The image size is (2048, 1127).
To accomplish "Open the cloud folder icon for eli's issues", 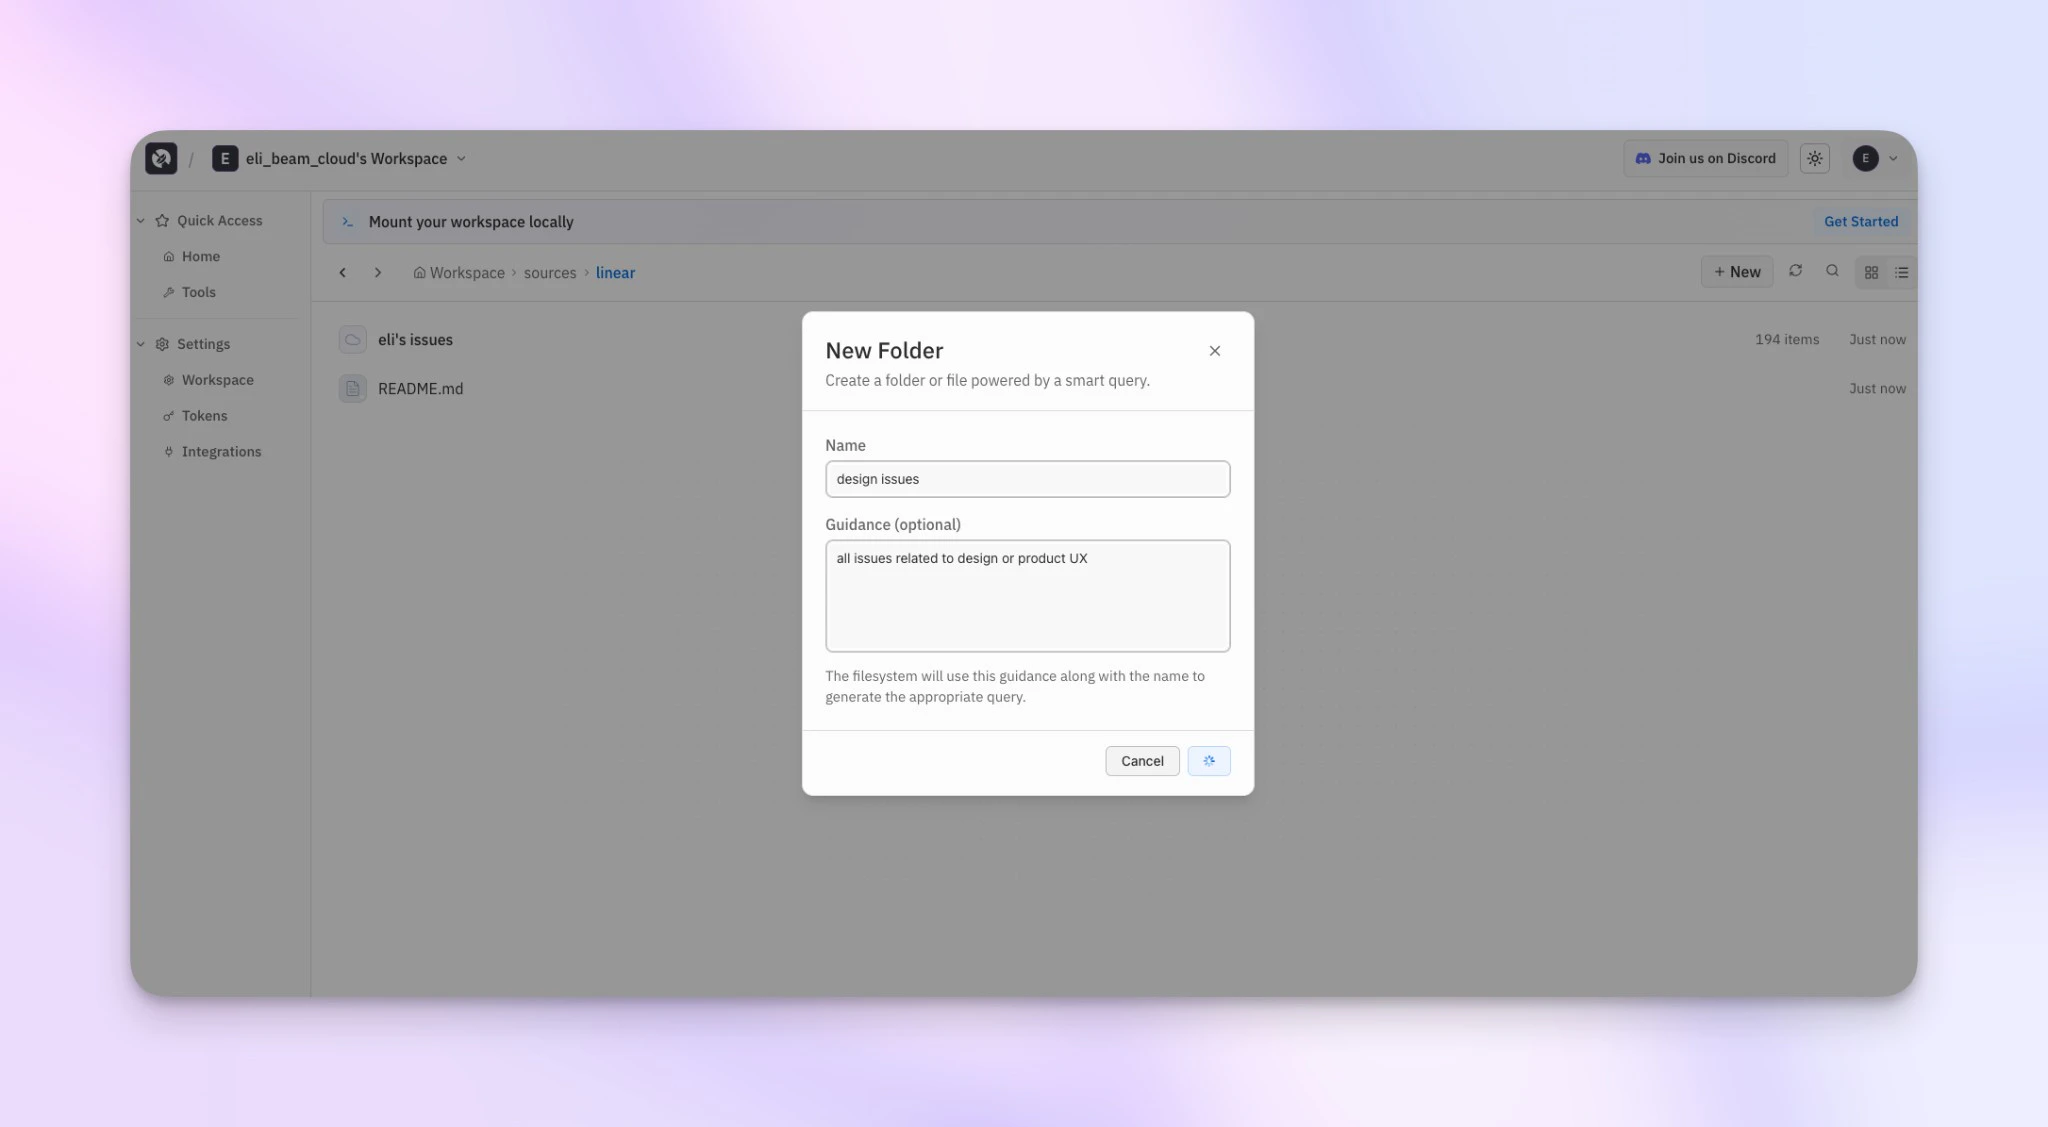I will (x=352, y=339).
